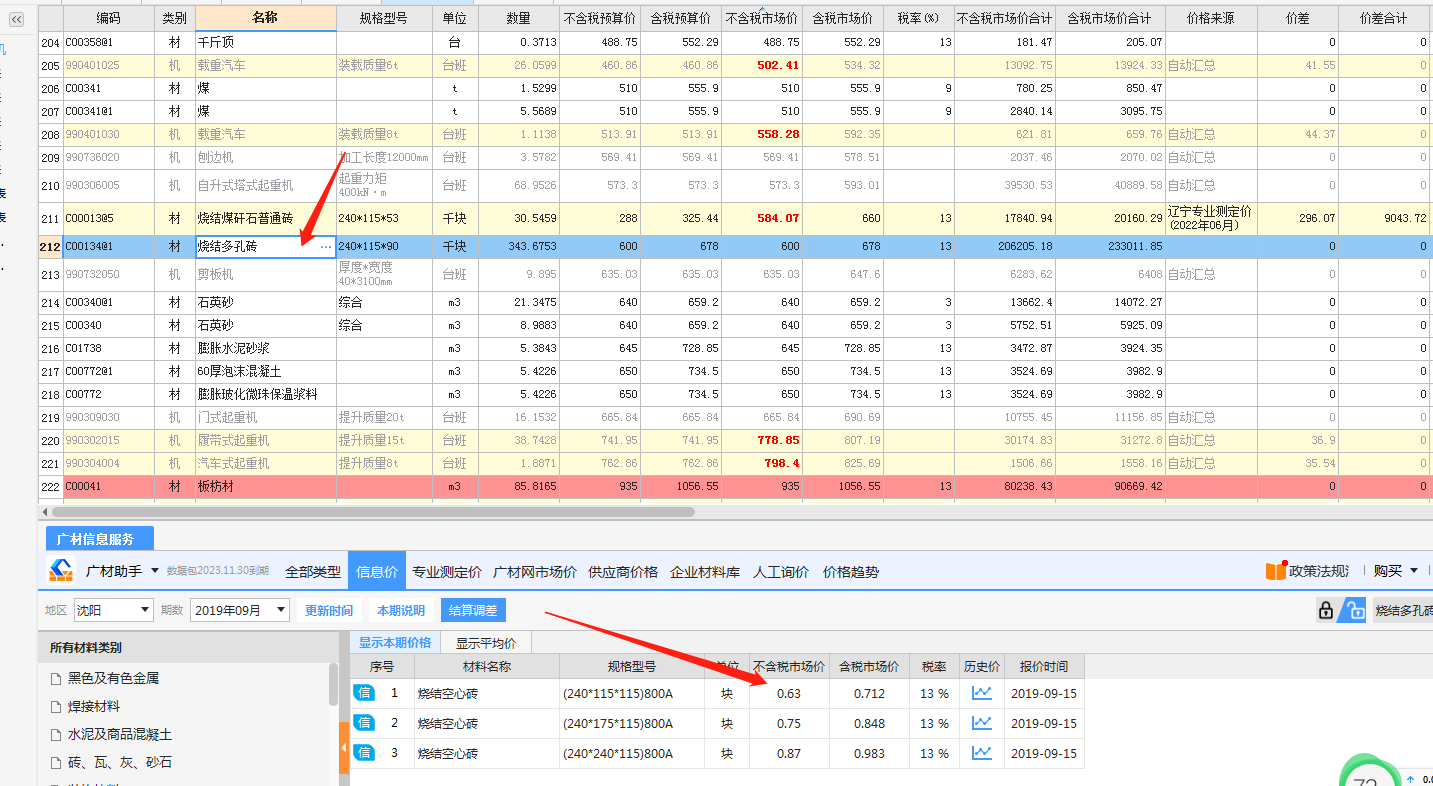Open ellipsis button in 烧结多孔砖 name cell
The image size is (1433, 786).
(x=325, y=246)
